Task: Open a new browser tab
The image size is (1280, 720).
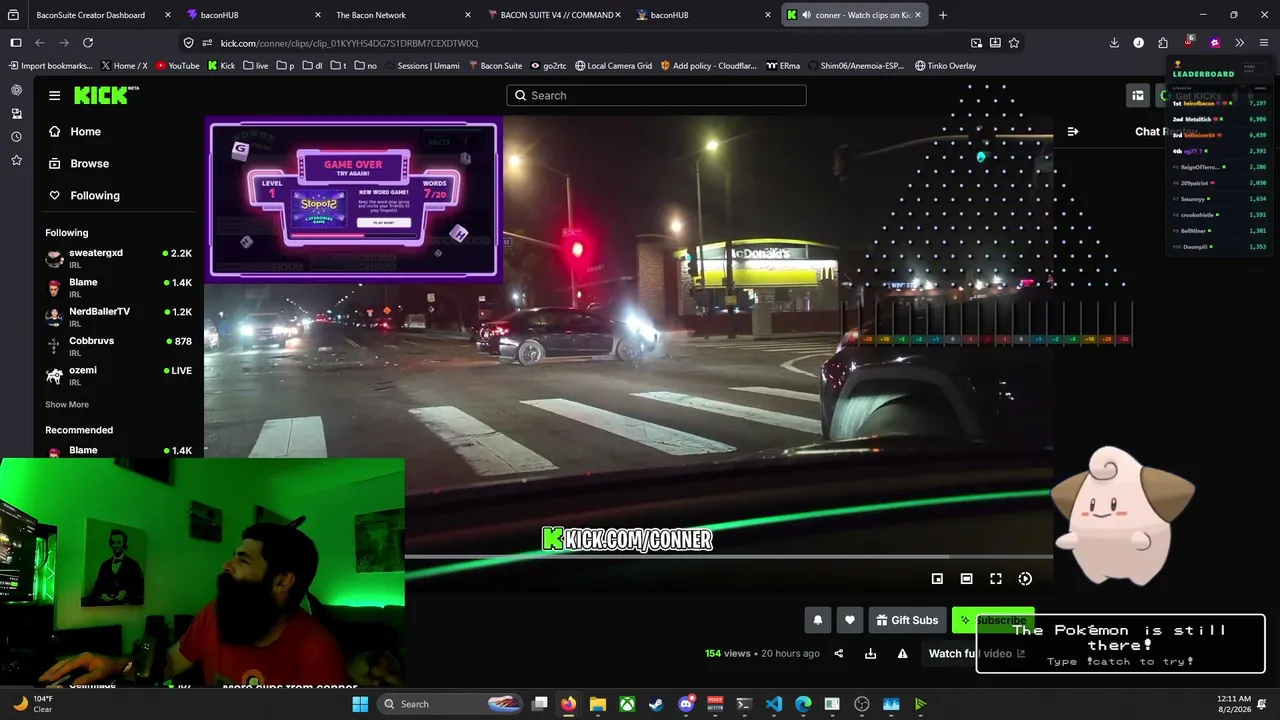Action: coord(943,15)
